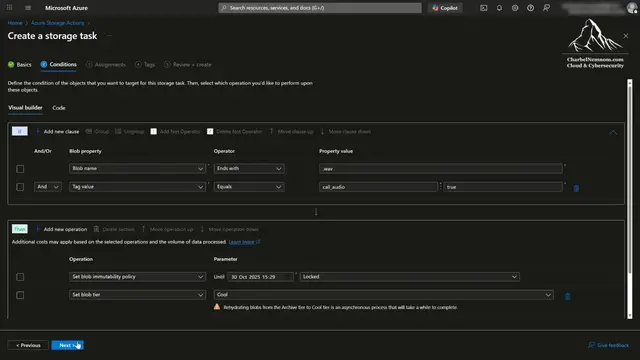Click Add new operation
Screen dimensions: 640x360
pos(61,229)
